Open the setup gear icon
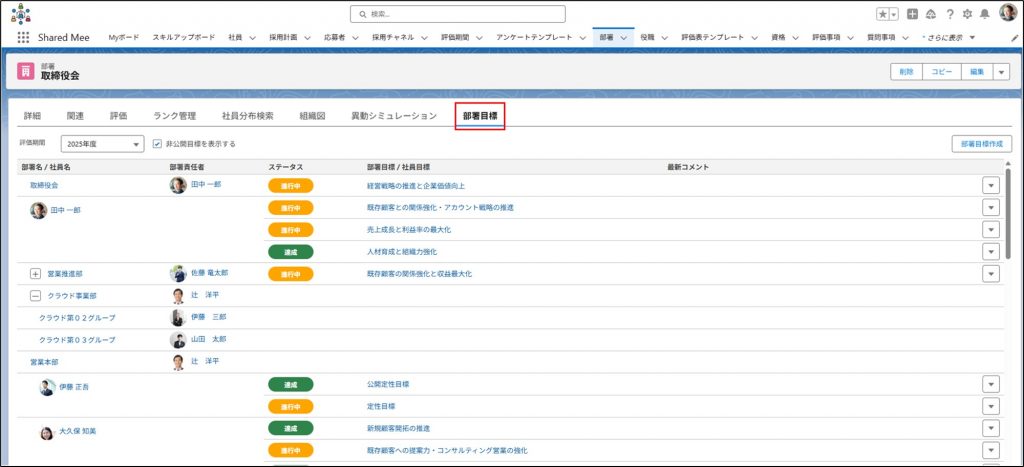1024x467 pixels. tap(967, 14)
